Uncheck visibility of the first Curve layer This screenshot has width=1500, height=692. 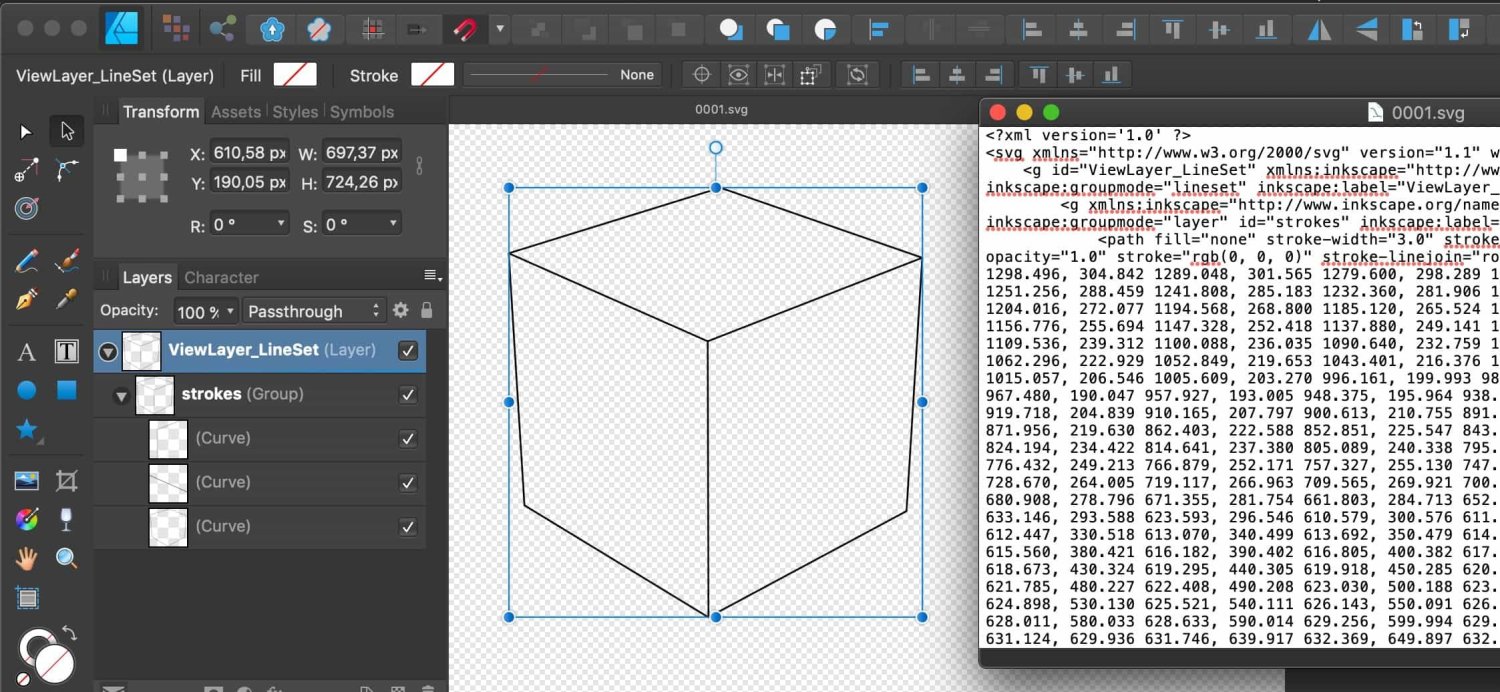[x=407, y=438]
